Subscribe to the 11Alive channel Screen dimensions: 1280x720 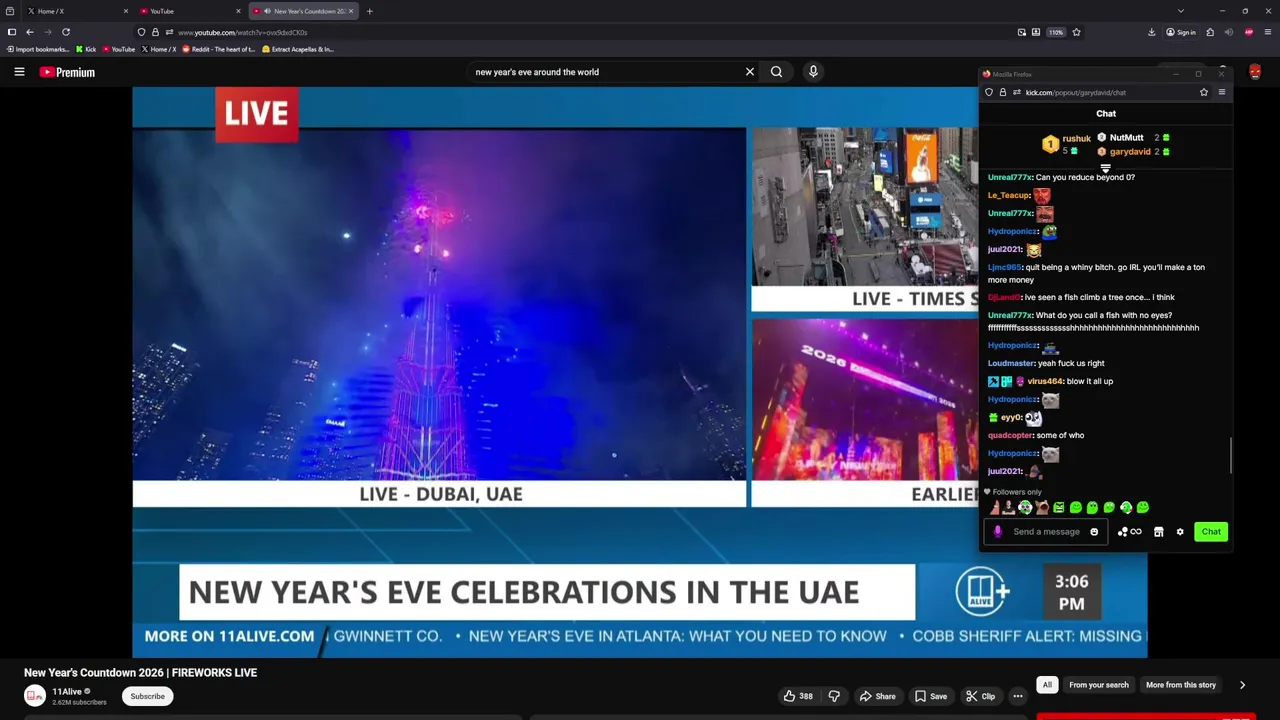[x=147, y=697]
